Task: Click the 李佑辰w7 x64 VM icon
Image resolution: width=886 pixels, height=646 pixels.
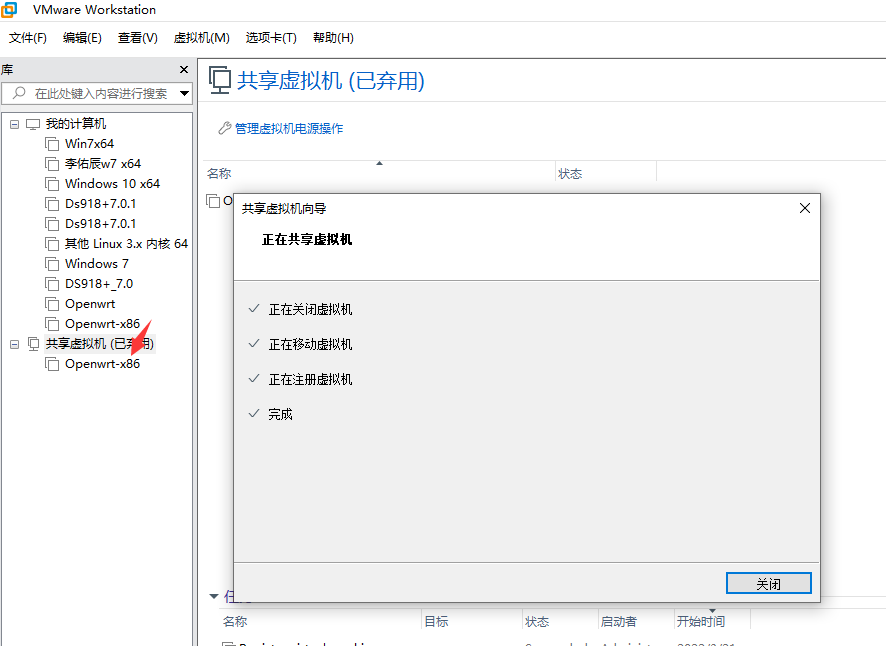Action: click(52, 164)
